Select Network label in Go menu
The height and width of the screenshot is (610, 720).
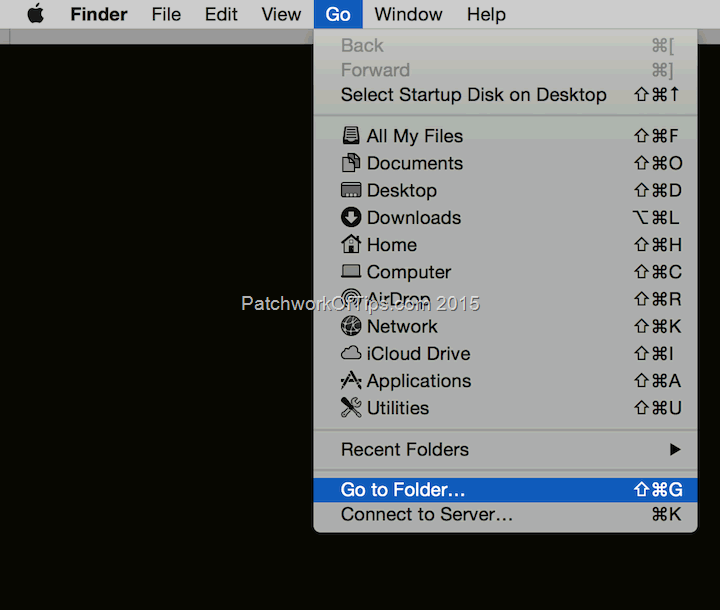coord(402,326)
